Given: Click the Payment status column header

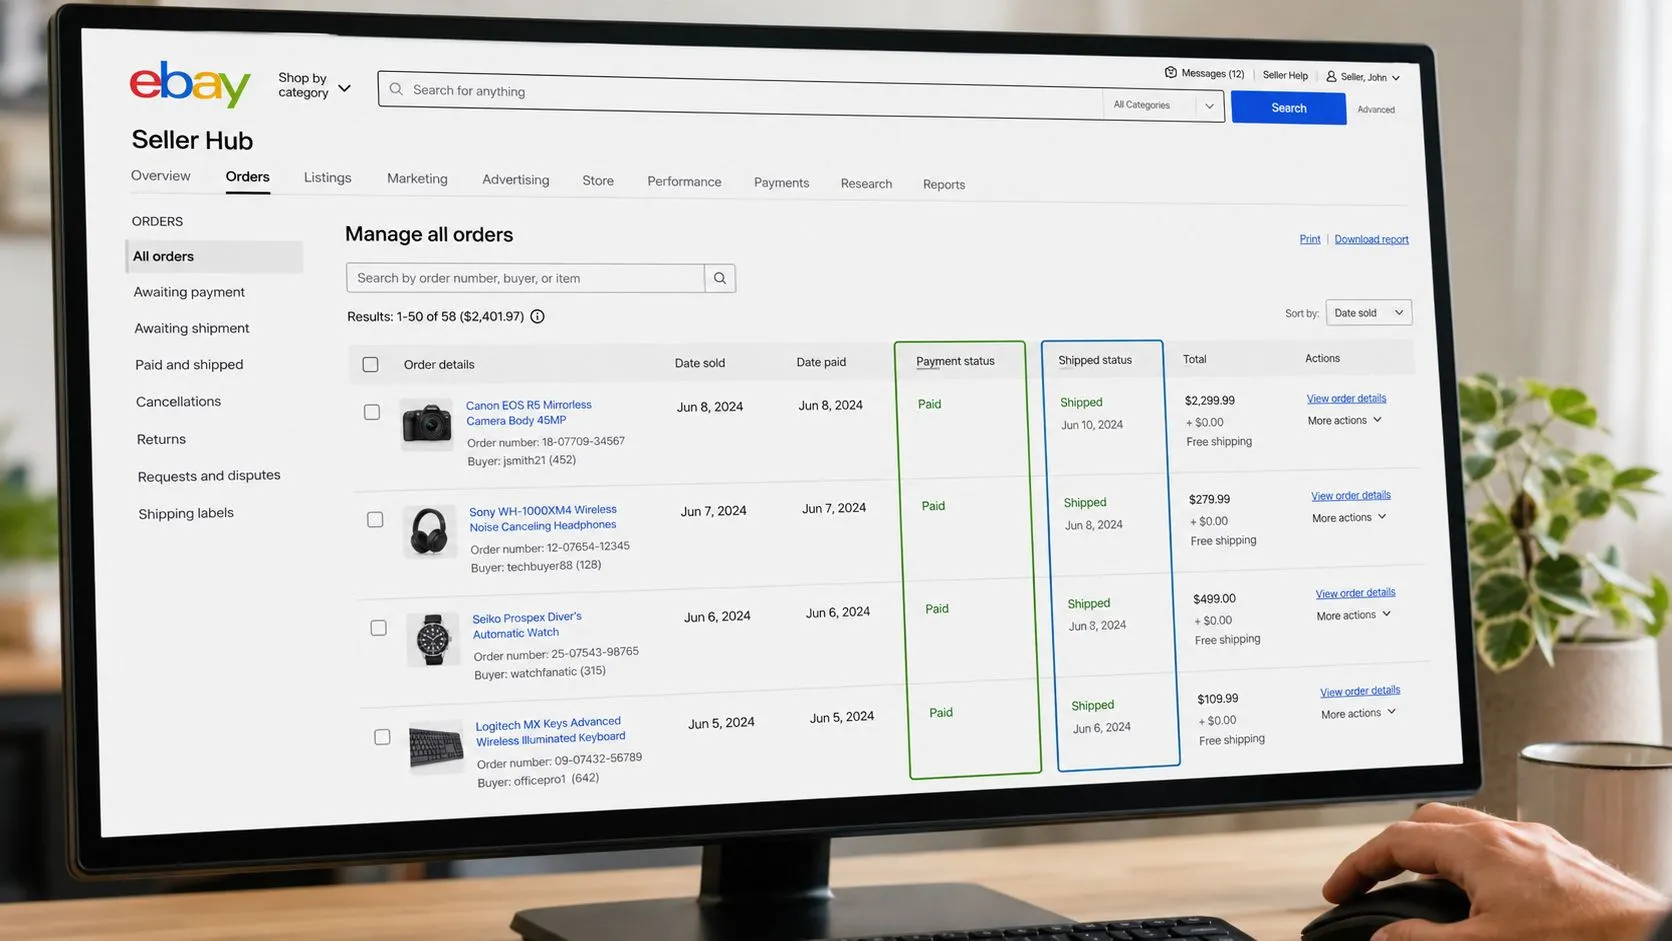Looking at the screenshot, I should 955,361.
